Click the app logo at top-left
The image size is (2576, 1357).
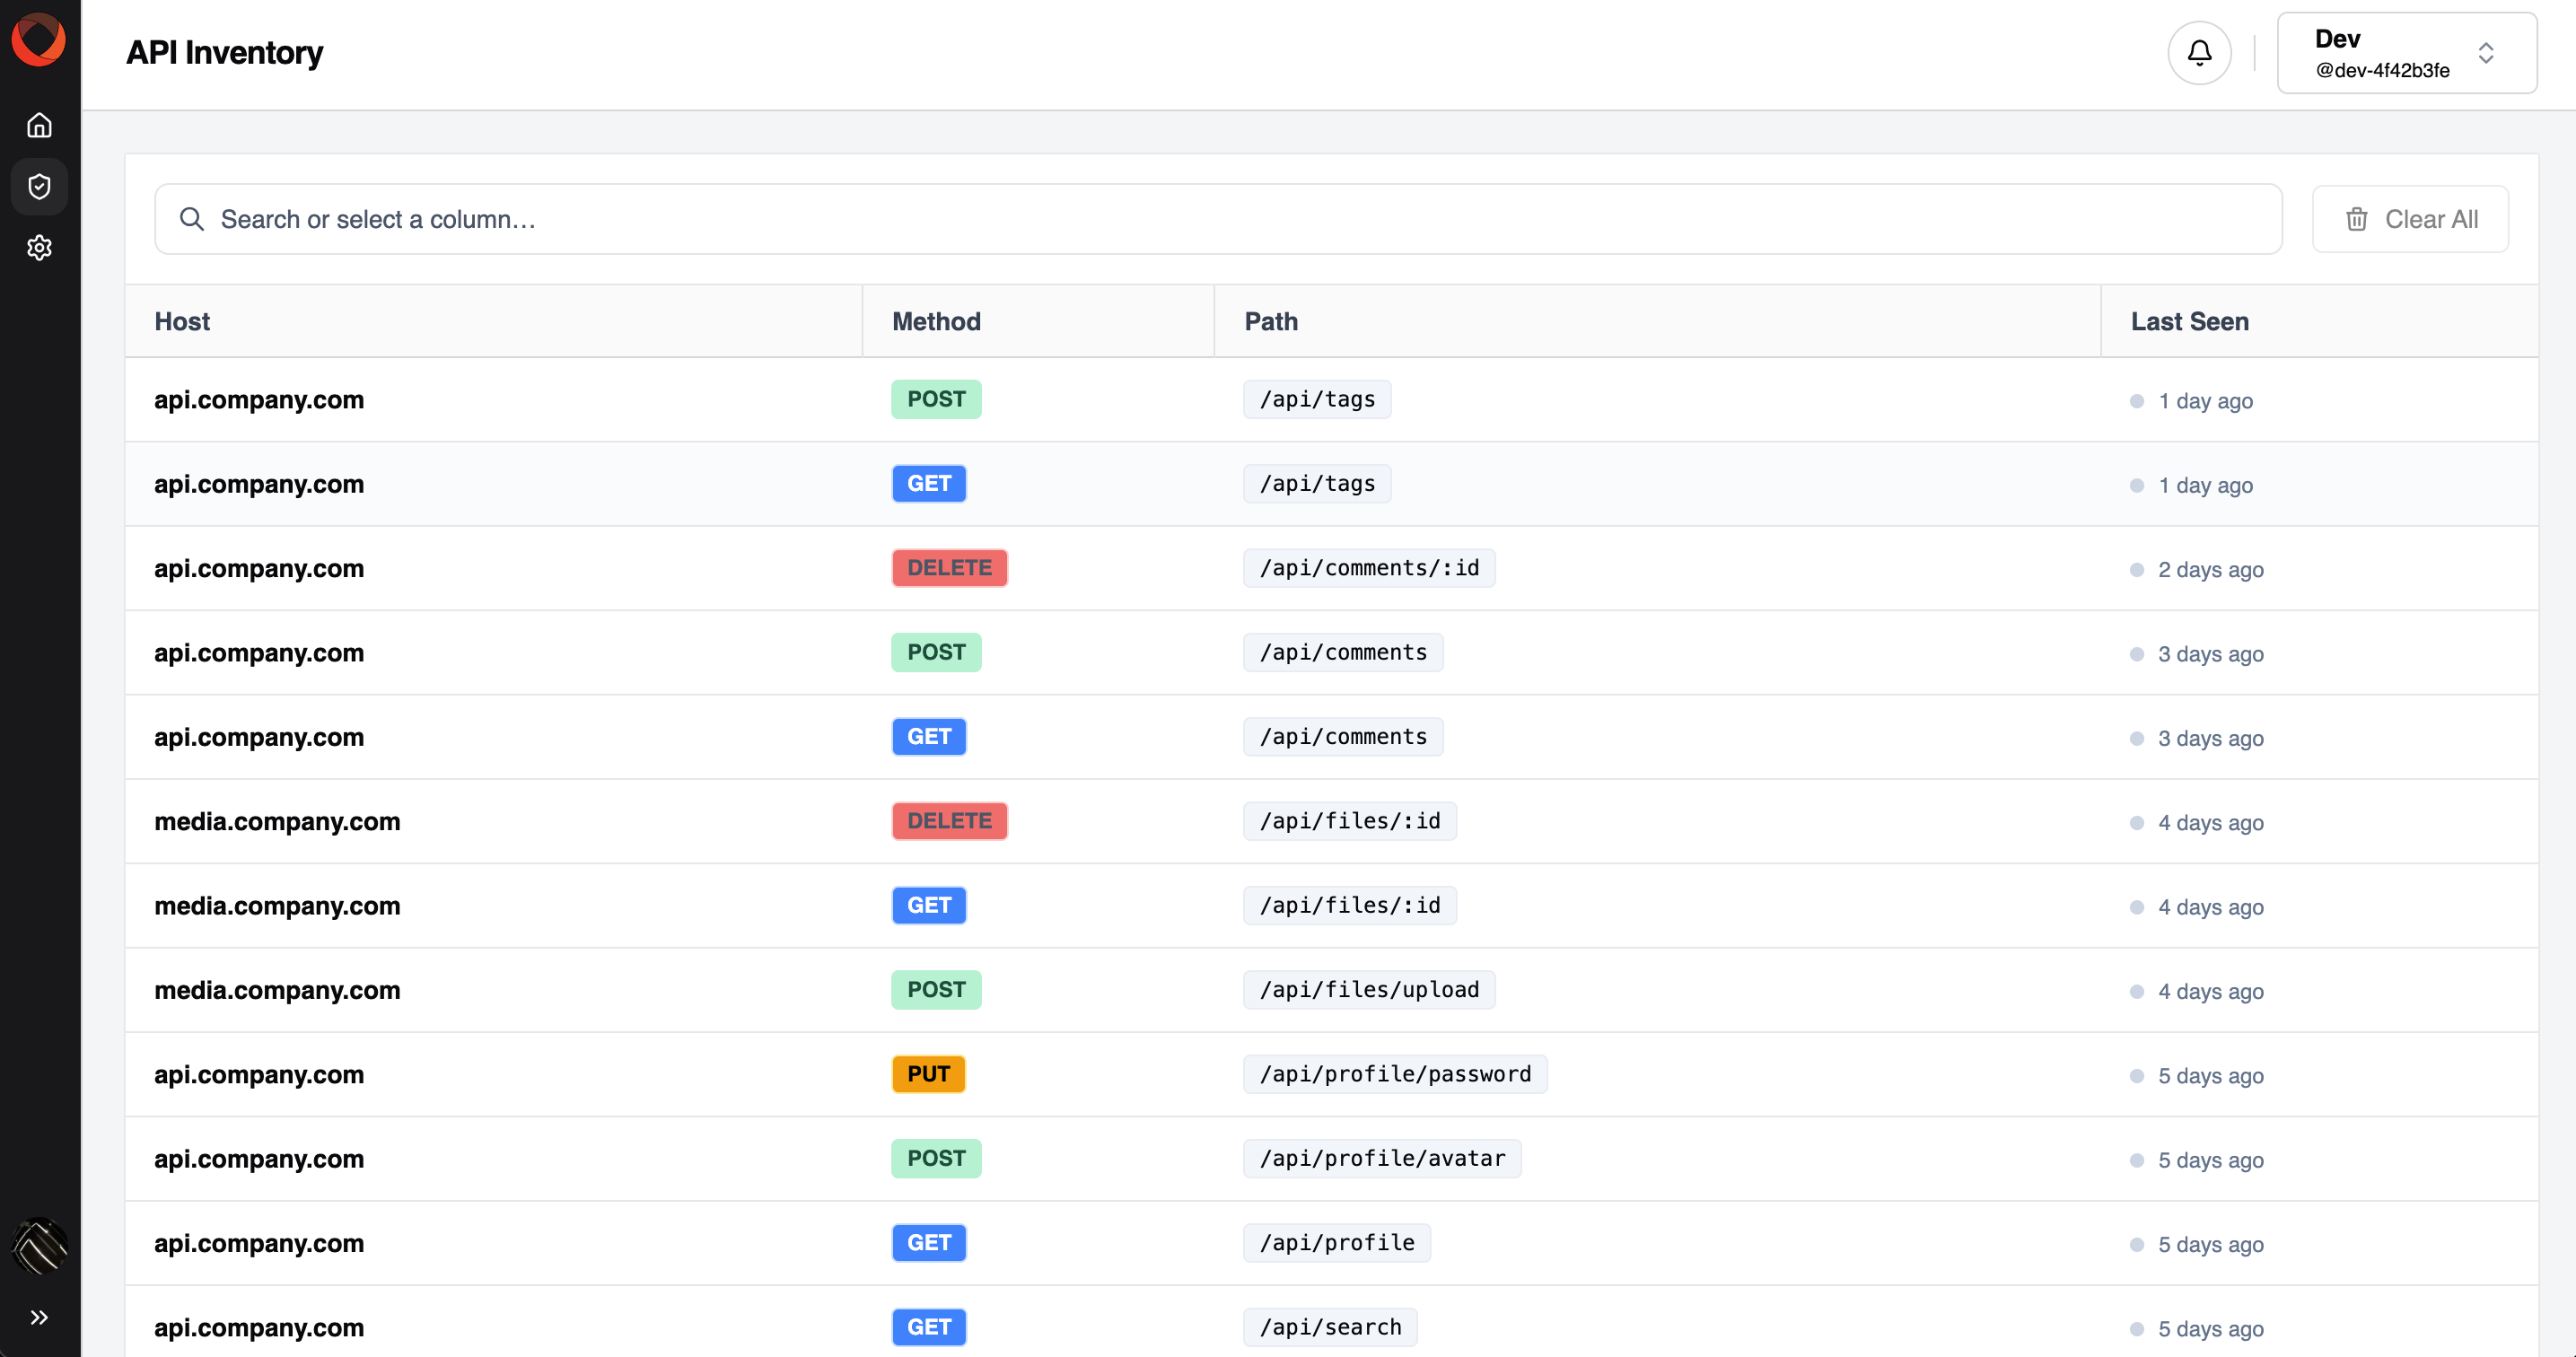coord(39,40)
